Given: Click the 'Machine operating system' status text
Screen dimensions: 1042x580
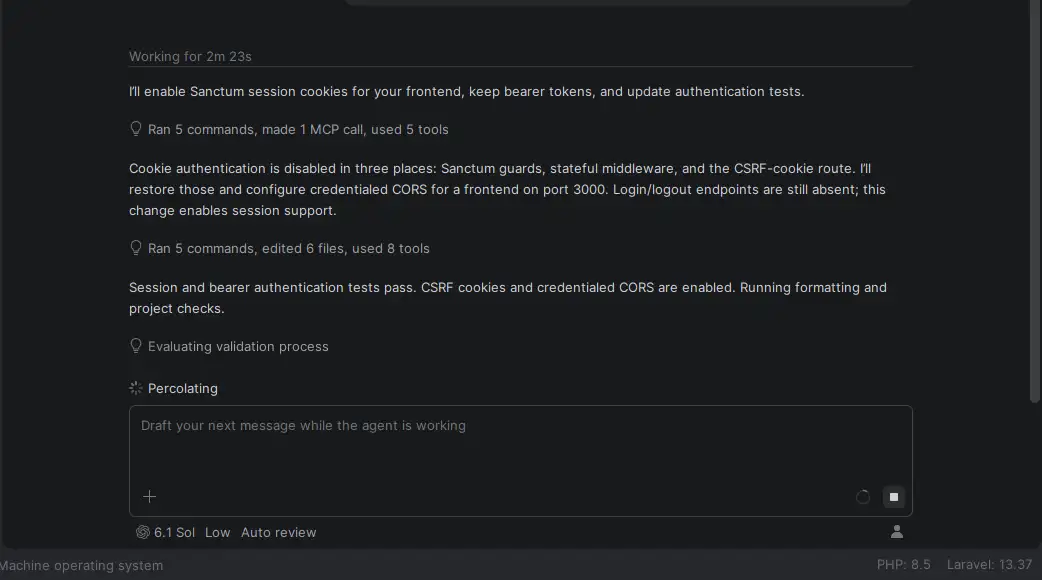Looking at the screenshot, I should tap(81, 565).
